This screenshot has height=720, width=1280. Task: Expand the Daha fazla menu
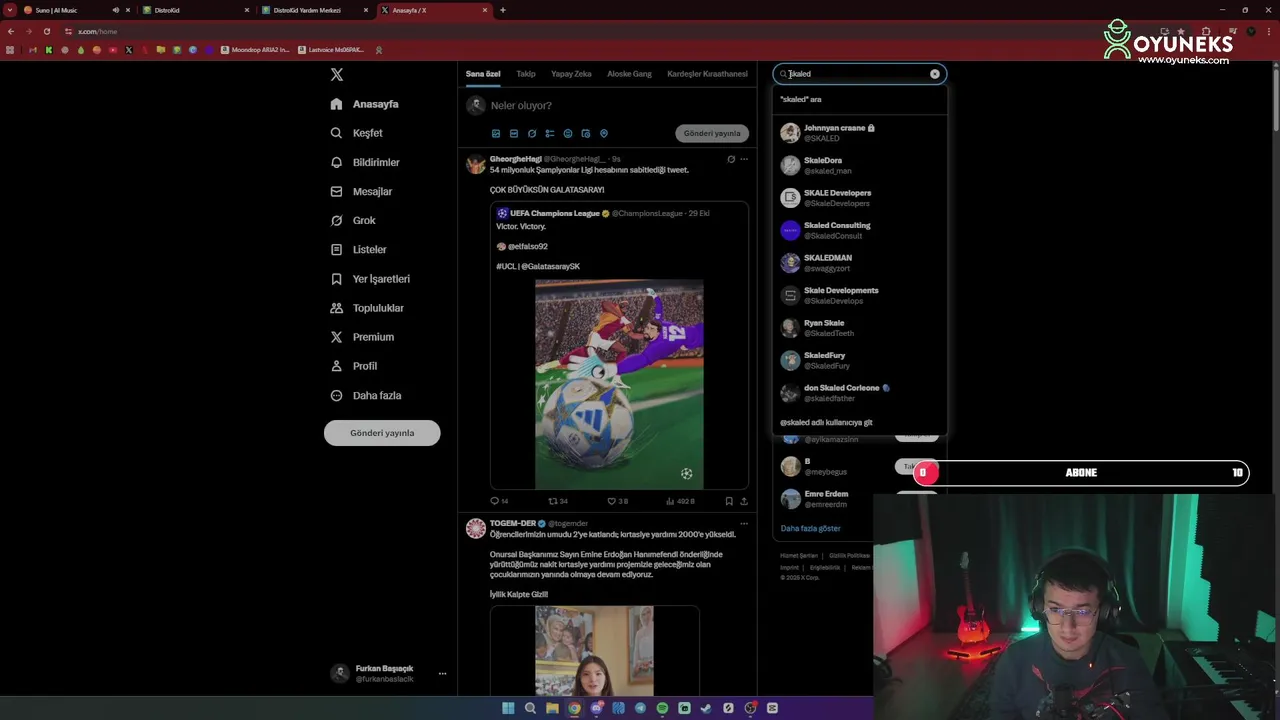point(366,395)
